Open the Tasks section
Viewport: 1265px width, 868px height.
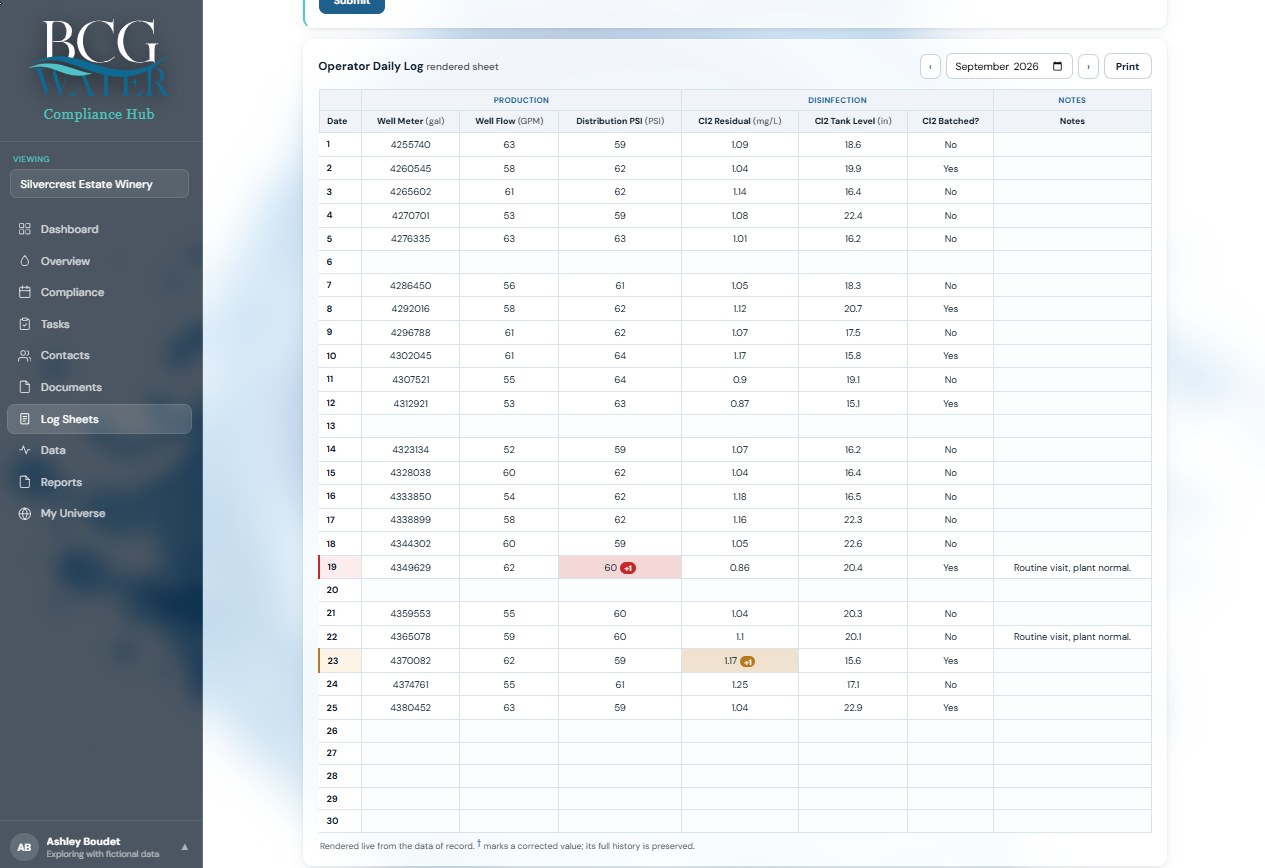pyautogui.click(x=99, y=324)
